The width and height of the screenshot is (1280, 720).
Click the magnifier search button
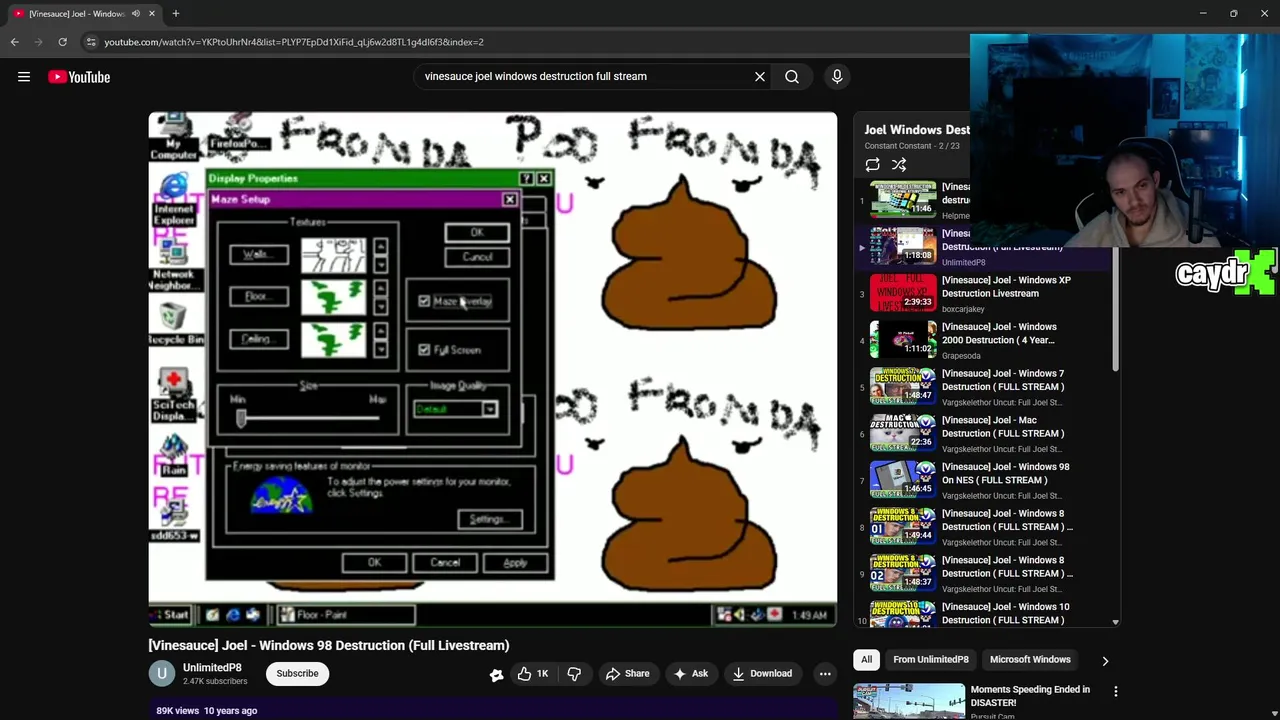(792, 76)
